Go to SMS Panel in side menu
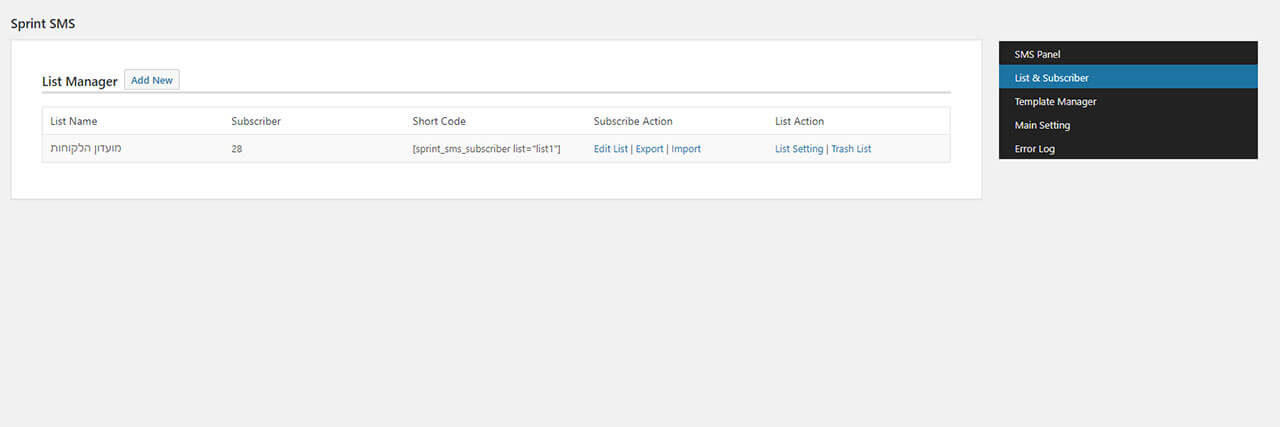 pos(1128,54)
